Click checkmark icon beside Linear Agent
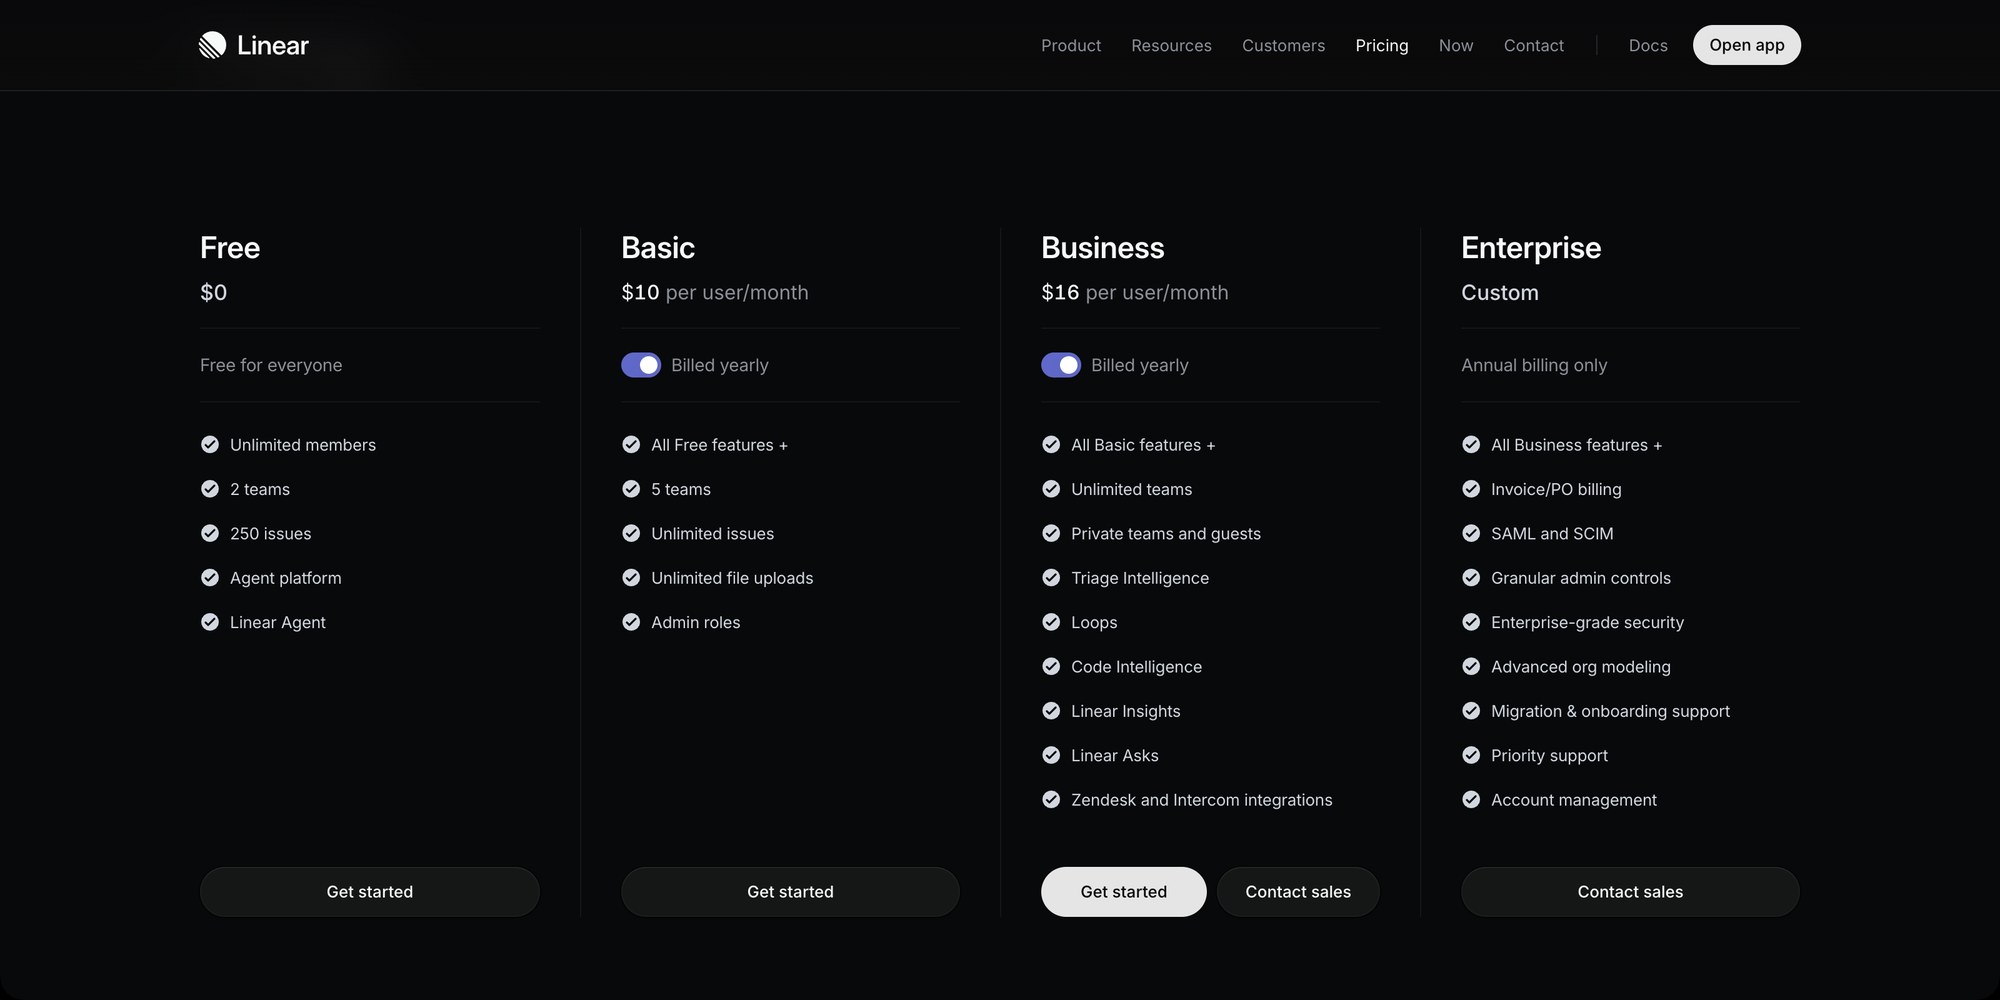The height and width of the screenshot is (1000, 2000). tap(210, 622)
